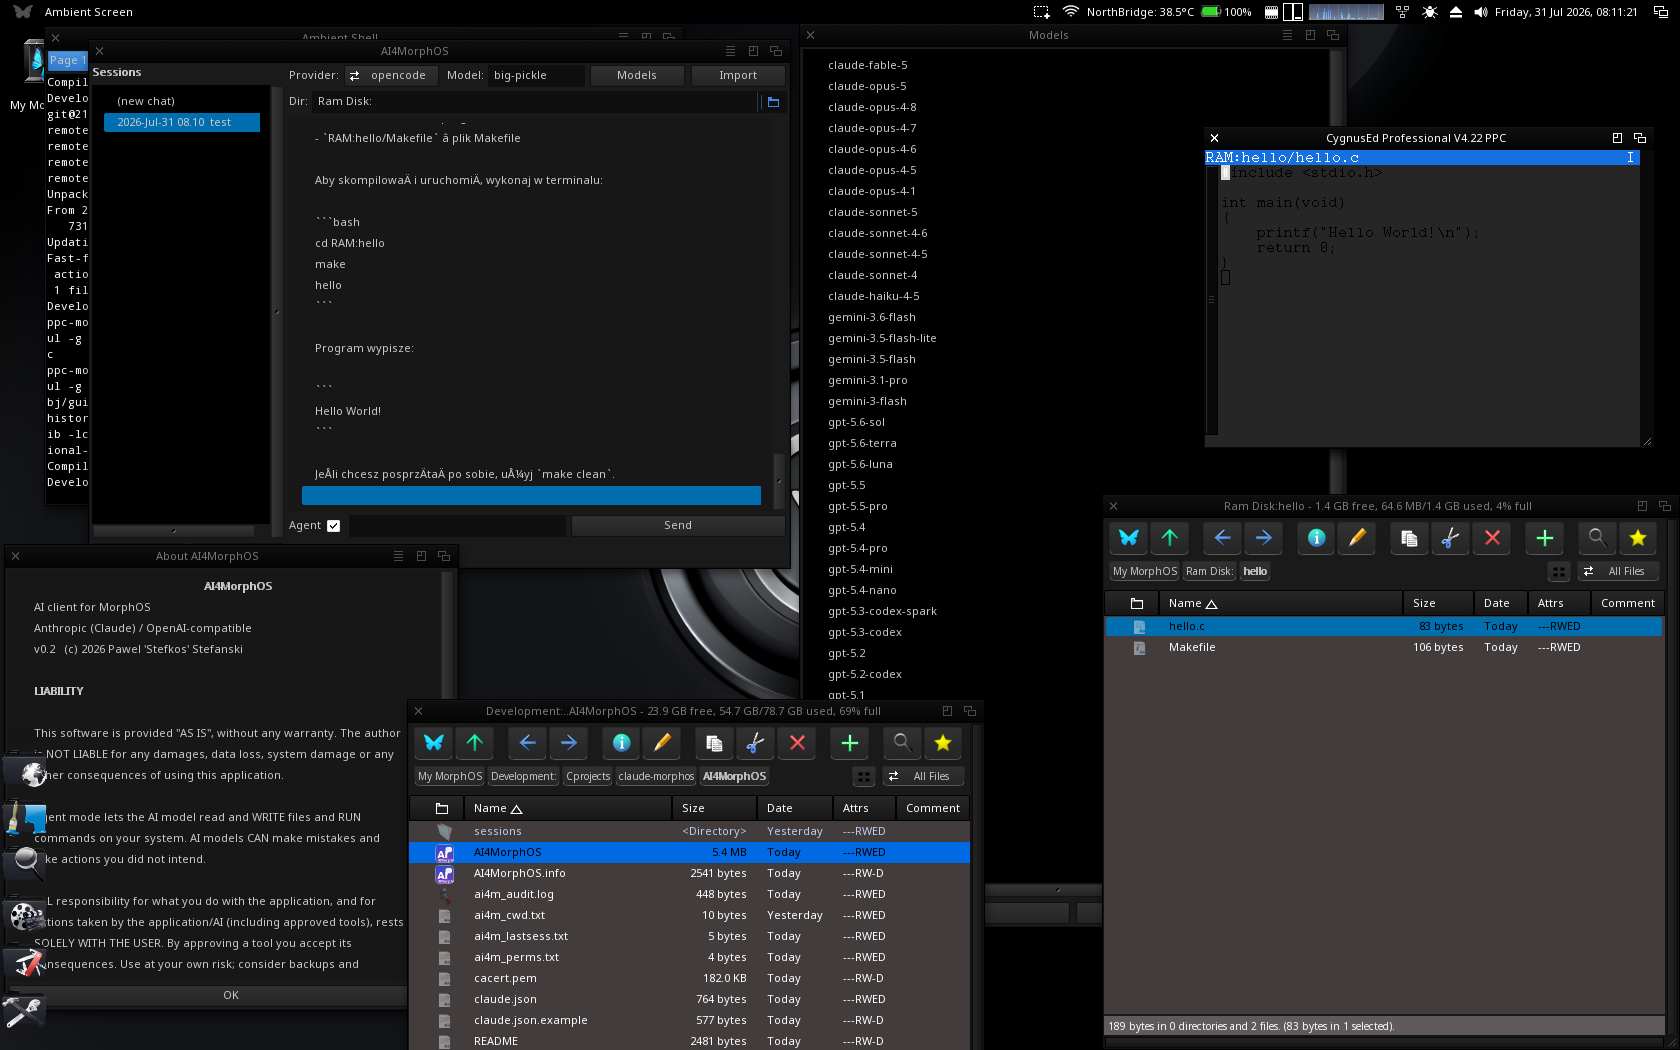Select (new chat) in Sessions list
The image size is (1680, 1050).
[x=181, y=102]
